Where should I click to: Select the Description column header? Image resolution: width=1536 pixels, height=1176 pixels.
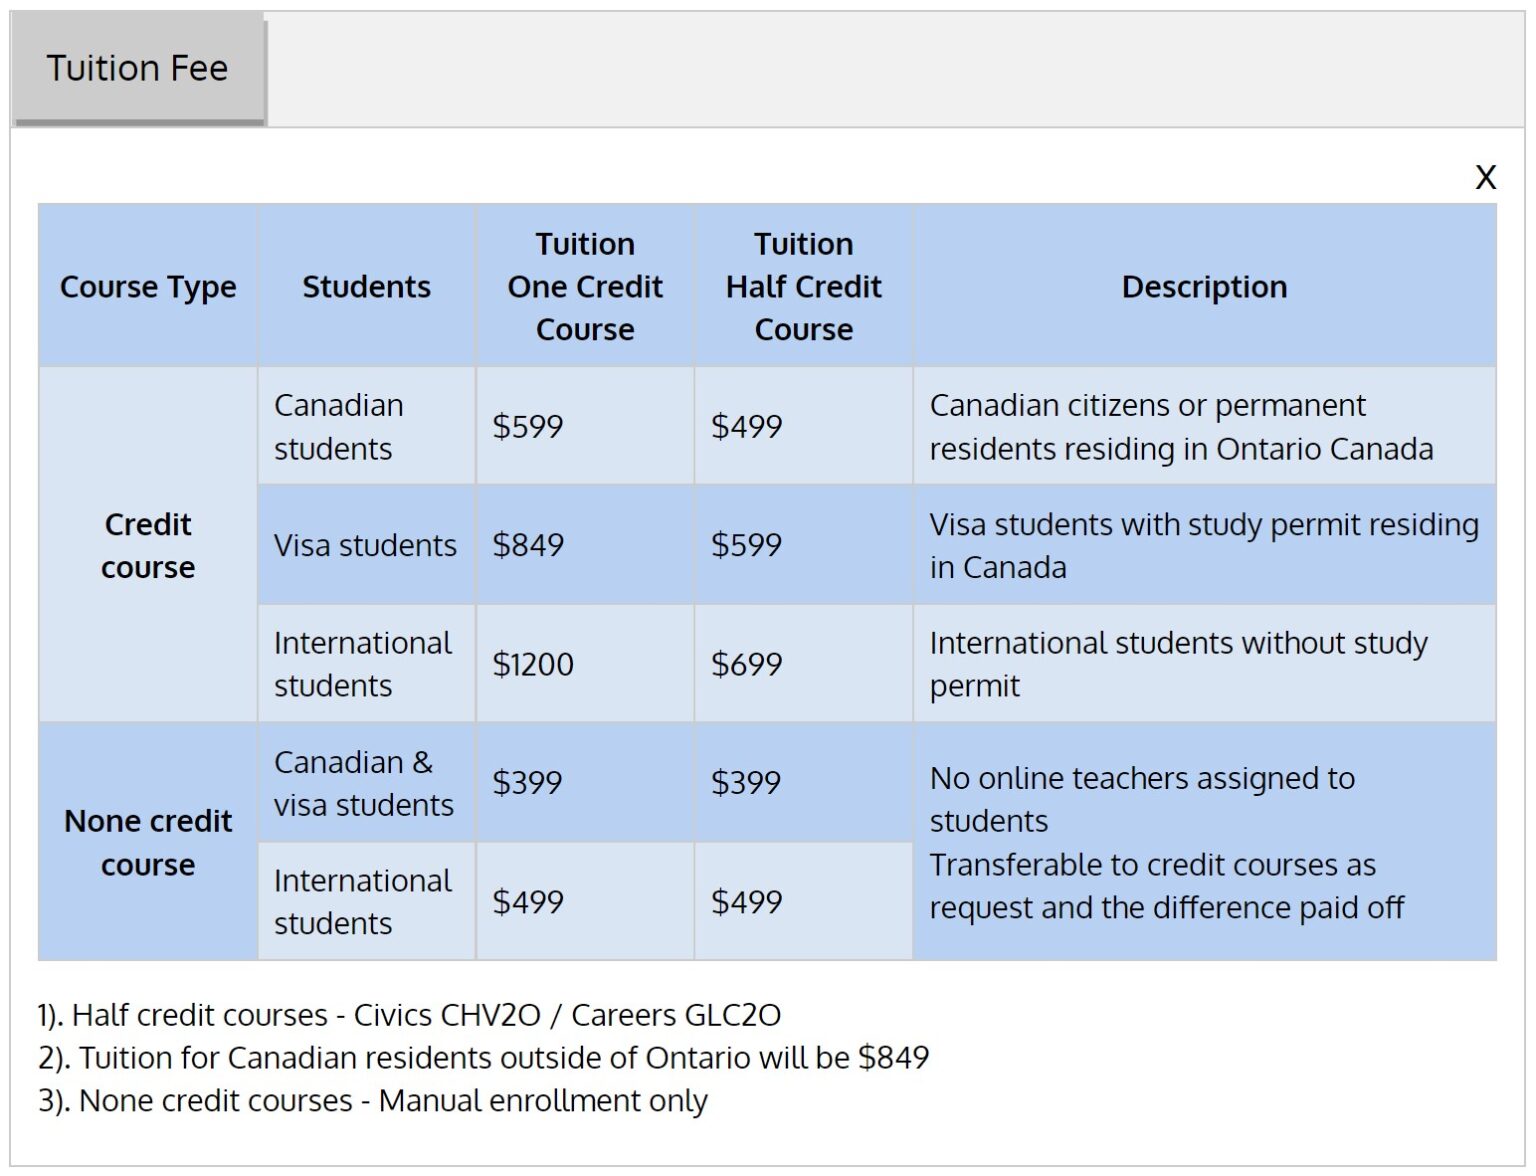pyautogui.click(x=1204, y=287)
